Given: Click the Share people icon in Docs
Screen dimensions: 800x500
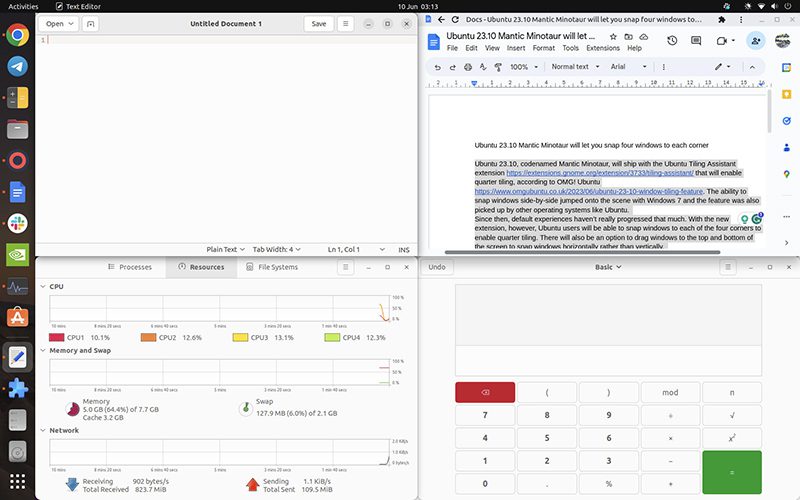Looking at the screenshot, I should coord(756,40).
